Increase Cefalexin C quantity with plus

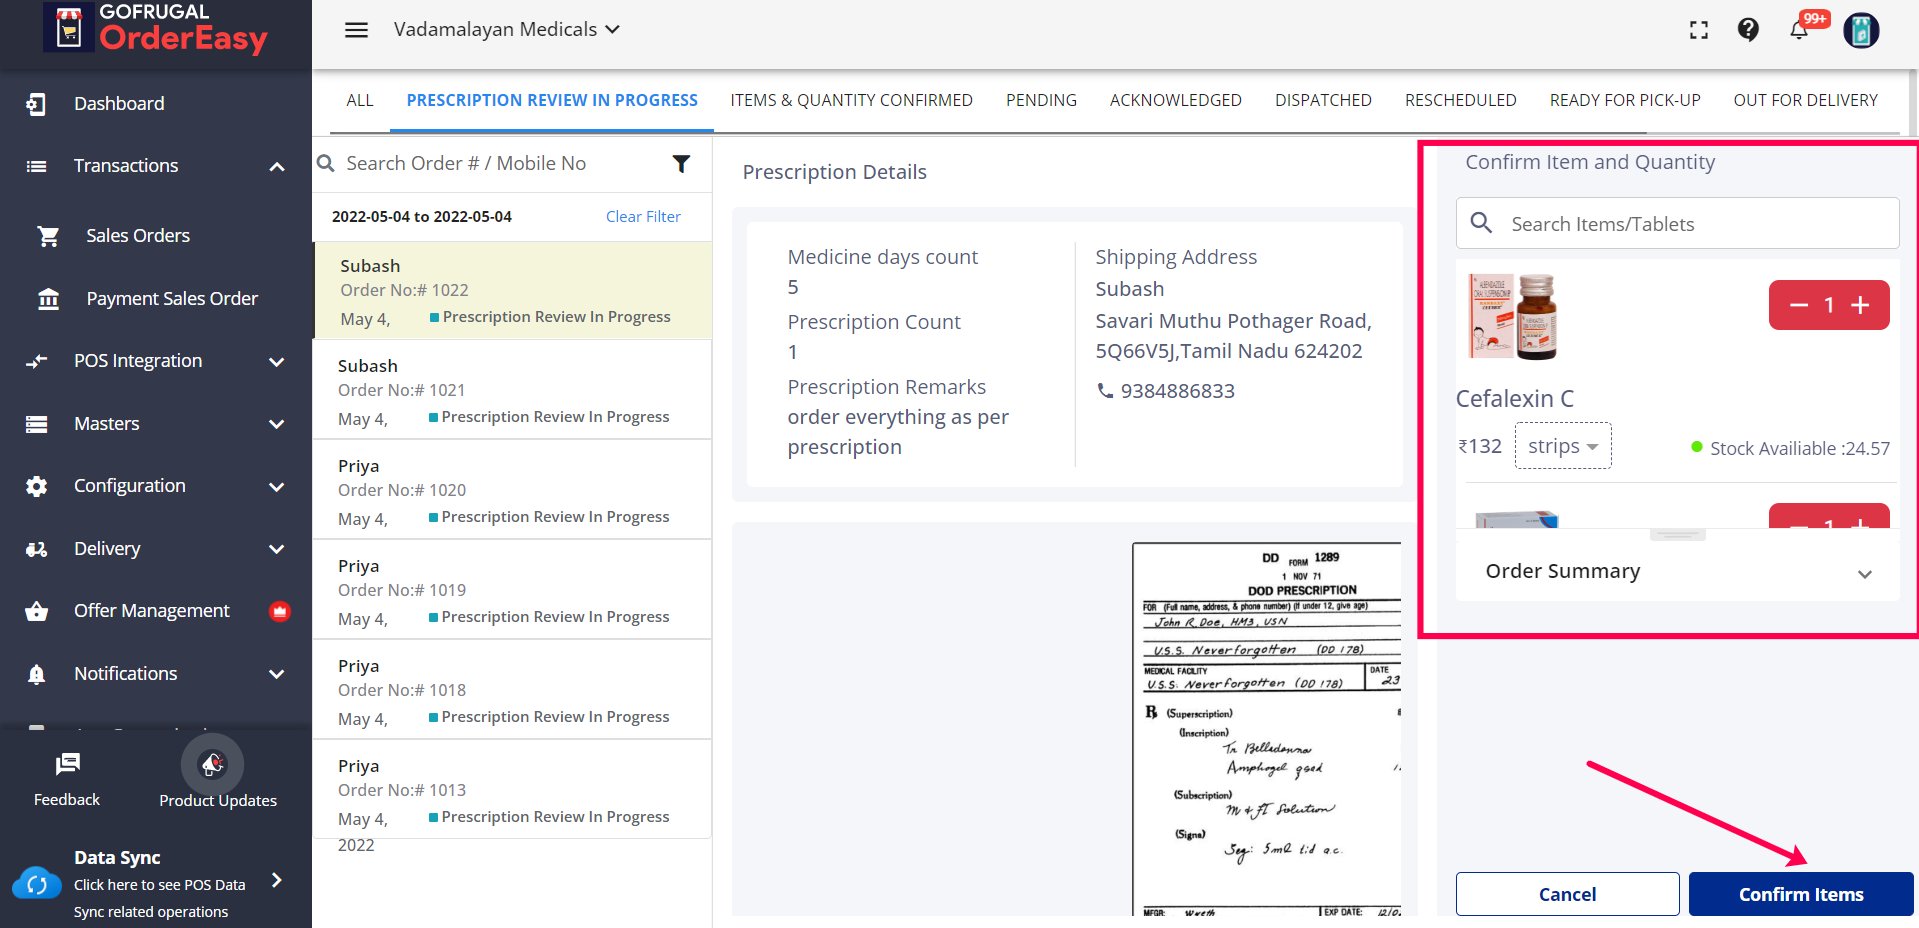click(x=1860, y=305)
